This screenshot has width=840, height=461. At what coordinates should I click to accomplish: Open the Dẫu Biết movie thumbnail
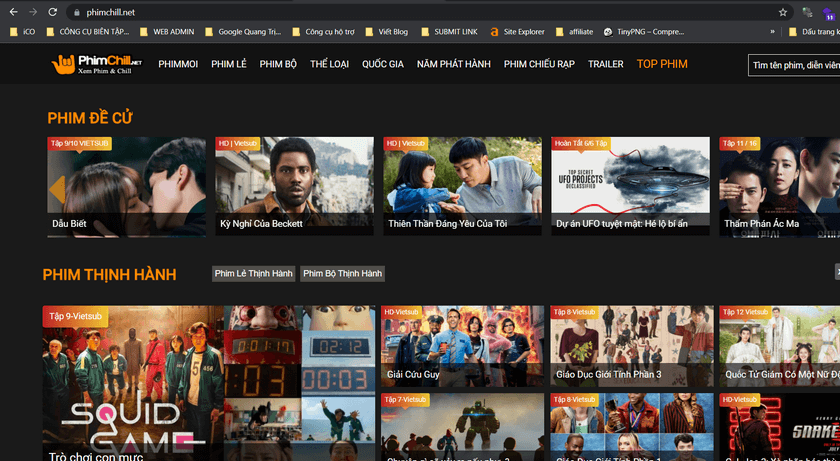(126, 186)
